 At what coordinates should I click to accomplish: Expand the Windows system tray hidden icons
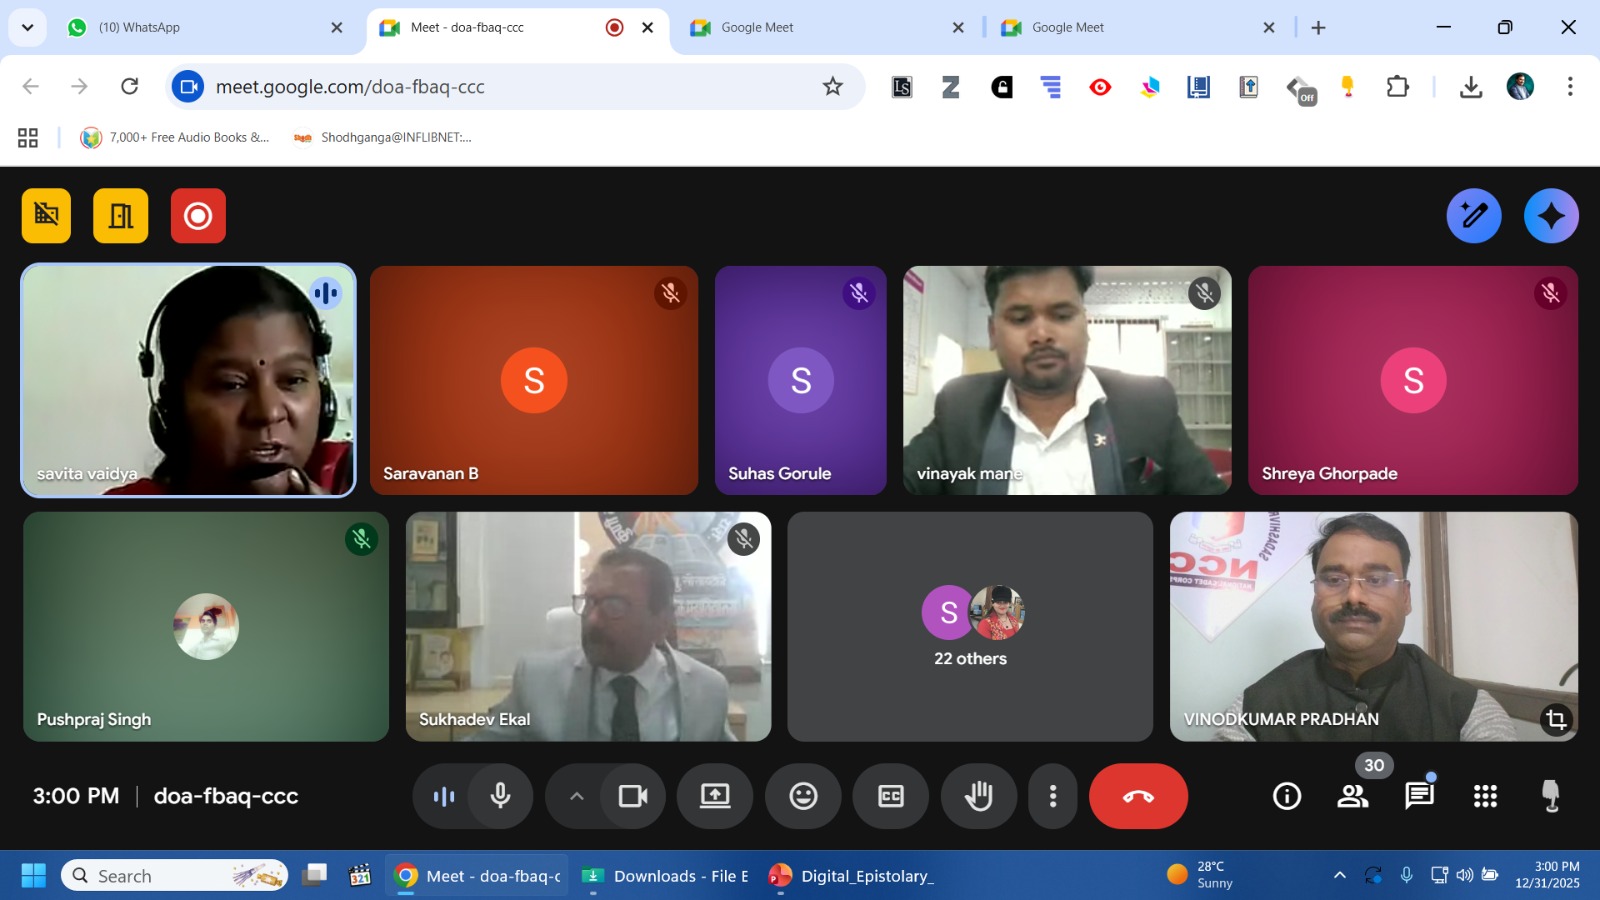click(x=1339, y=876)
